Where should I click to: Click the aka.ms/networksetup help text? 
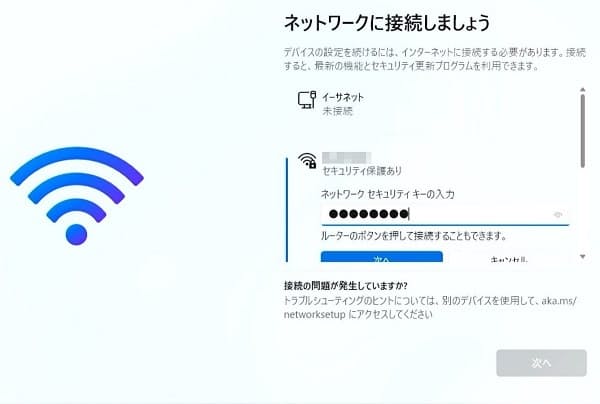[430, 307]
